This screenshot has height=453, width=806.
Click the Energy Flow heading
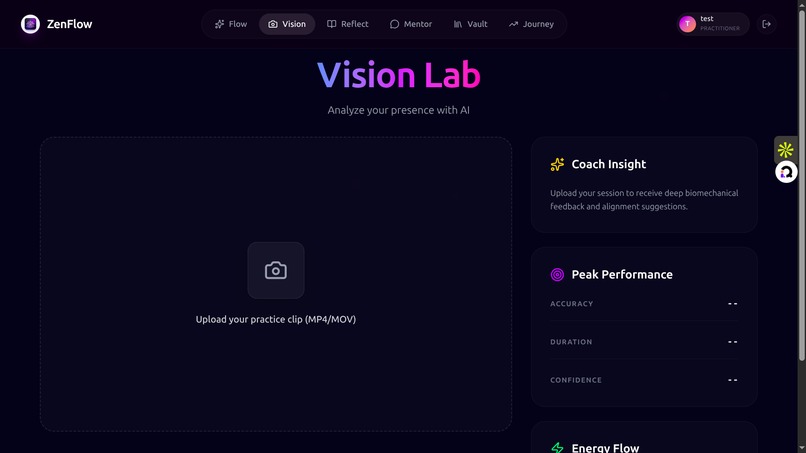[x=606, y=448]
